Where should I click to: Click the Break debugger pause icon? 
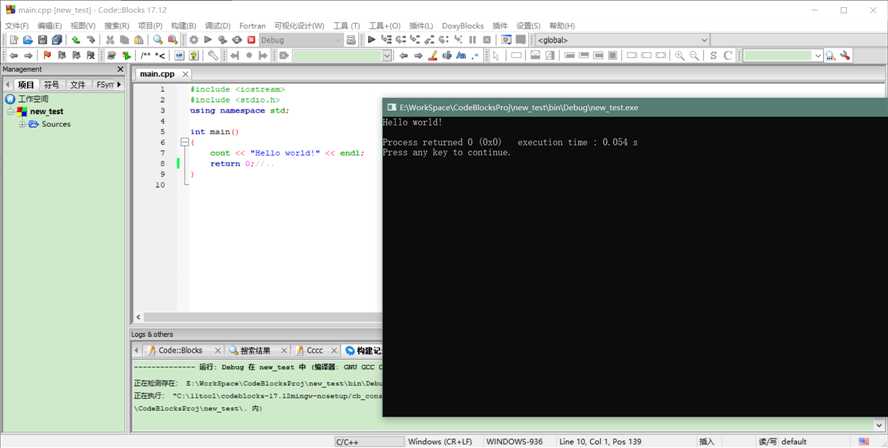coord(472,40)
